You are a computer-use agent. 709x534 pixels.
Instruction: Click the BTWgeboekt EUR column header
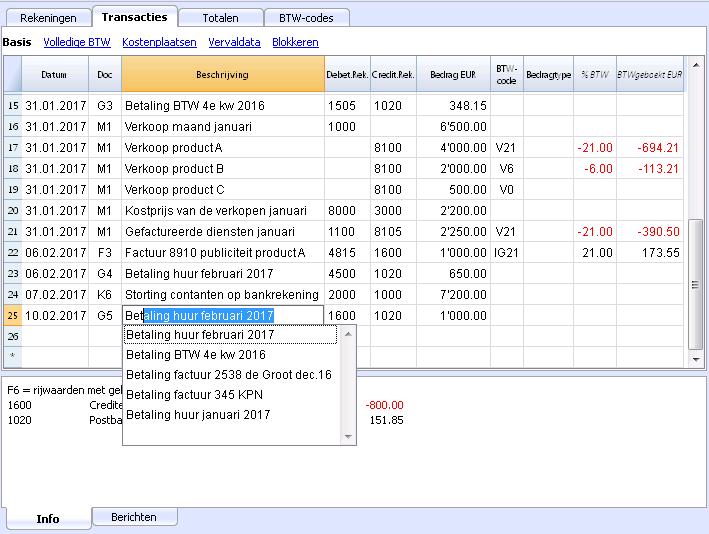(x=650, y=75)
